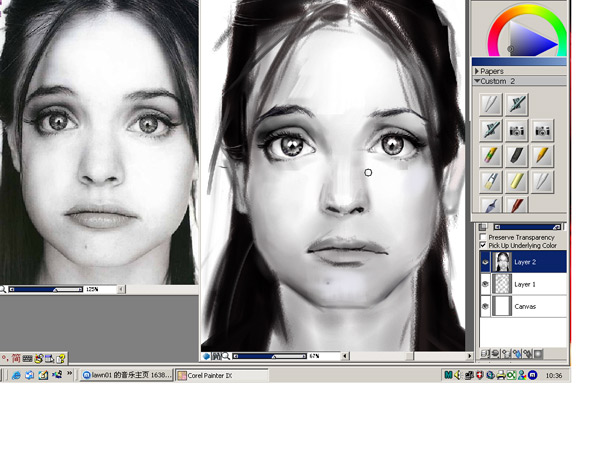Click the Layer 2 portrait thumbnail
Screen dimensions: 600x450
click(502, 262)
